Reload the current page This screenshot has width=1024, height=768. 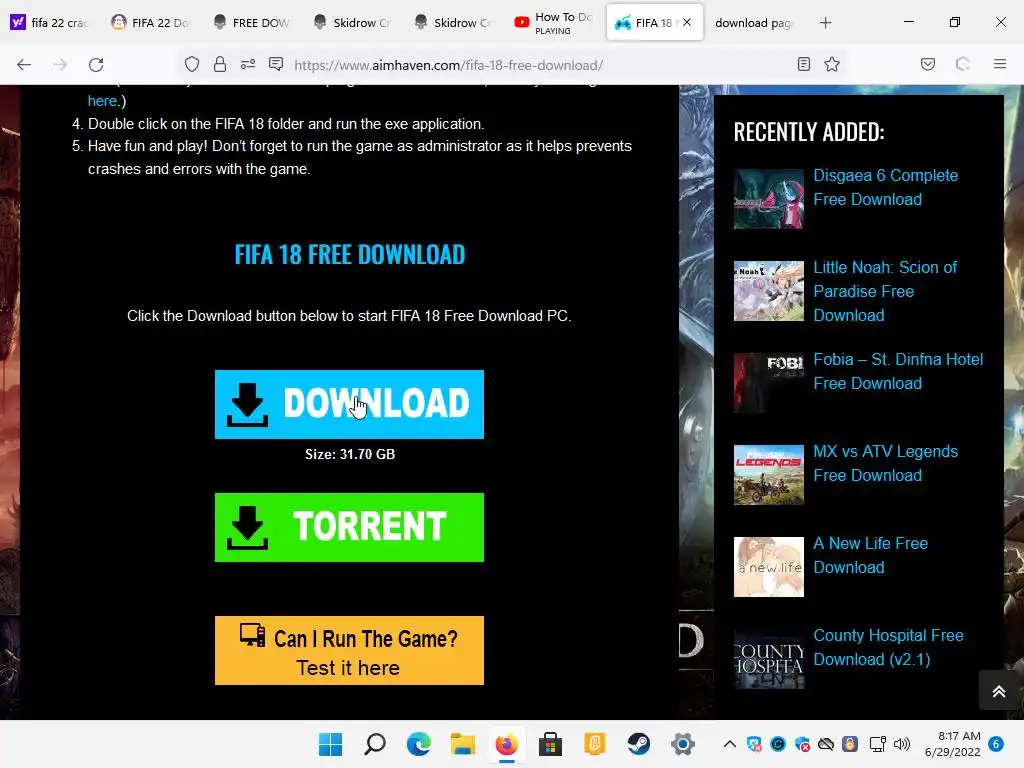[96, 64]
